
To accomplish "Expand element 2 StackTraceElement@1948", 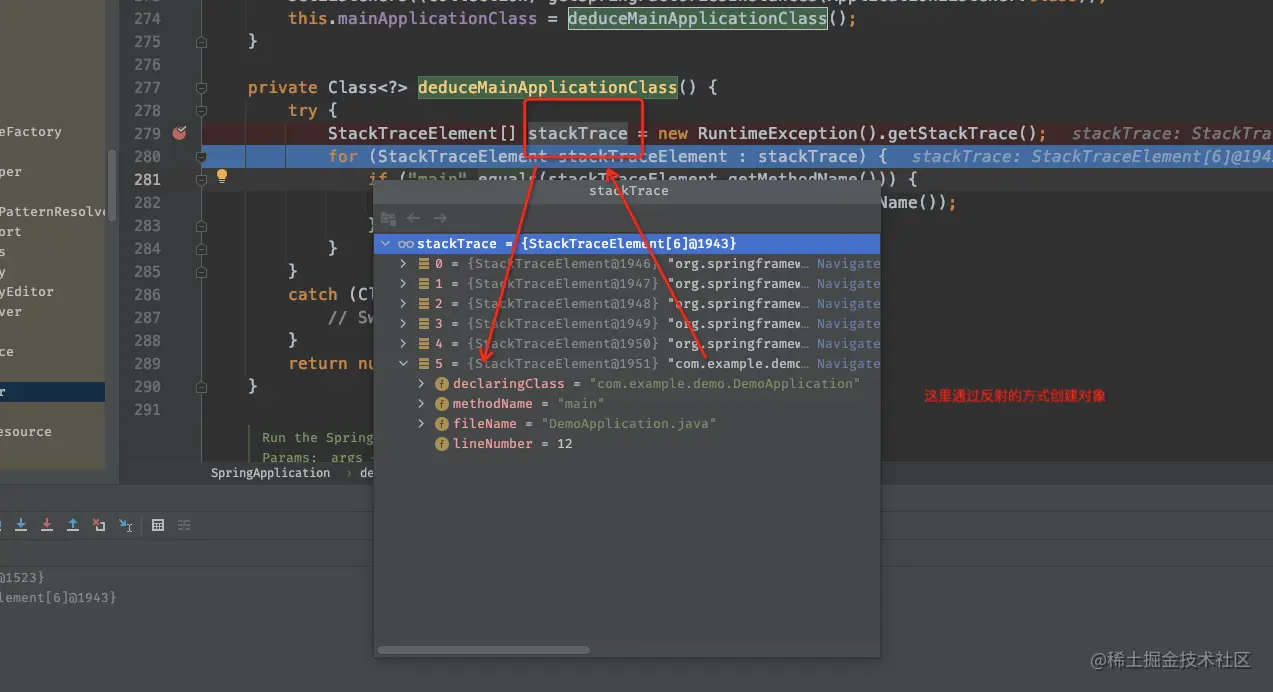I will [x=404, y=304].
